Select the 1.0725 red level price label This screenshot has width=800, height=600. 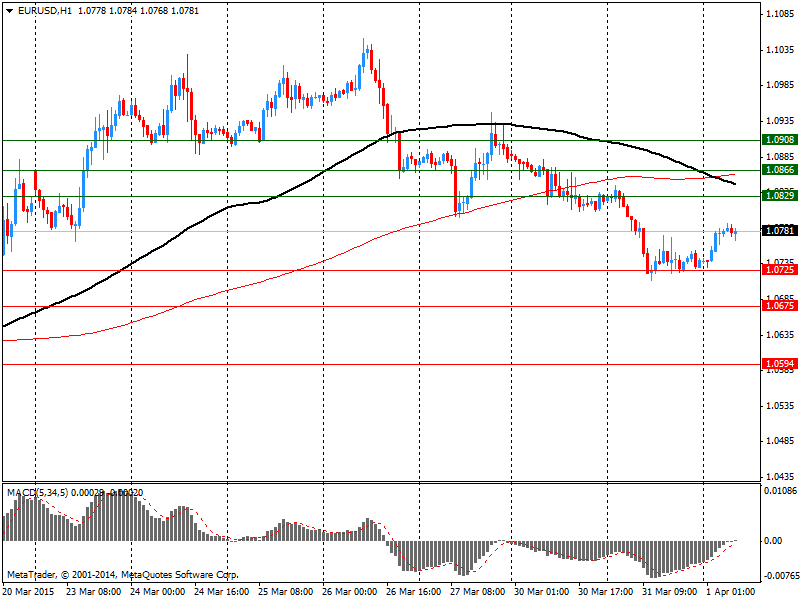point(780,269)
